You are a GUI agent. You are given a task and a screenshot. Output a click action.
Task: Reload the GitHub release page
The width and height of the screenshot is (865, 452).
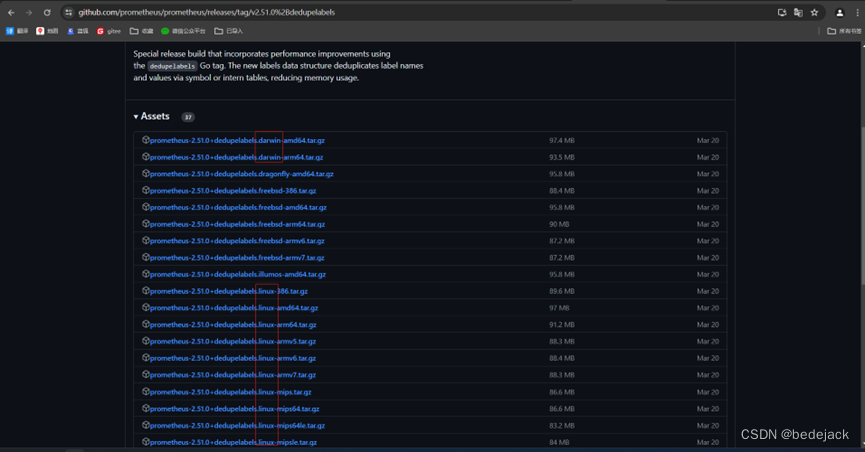click(x=47, y=12)
